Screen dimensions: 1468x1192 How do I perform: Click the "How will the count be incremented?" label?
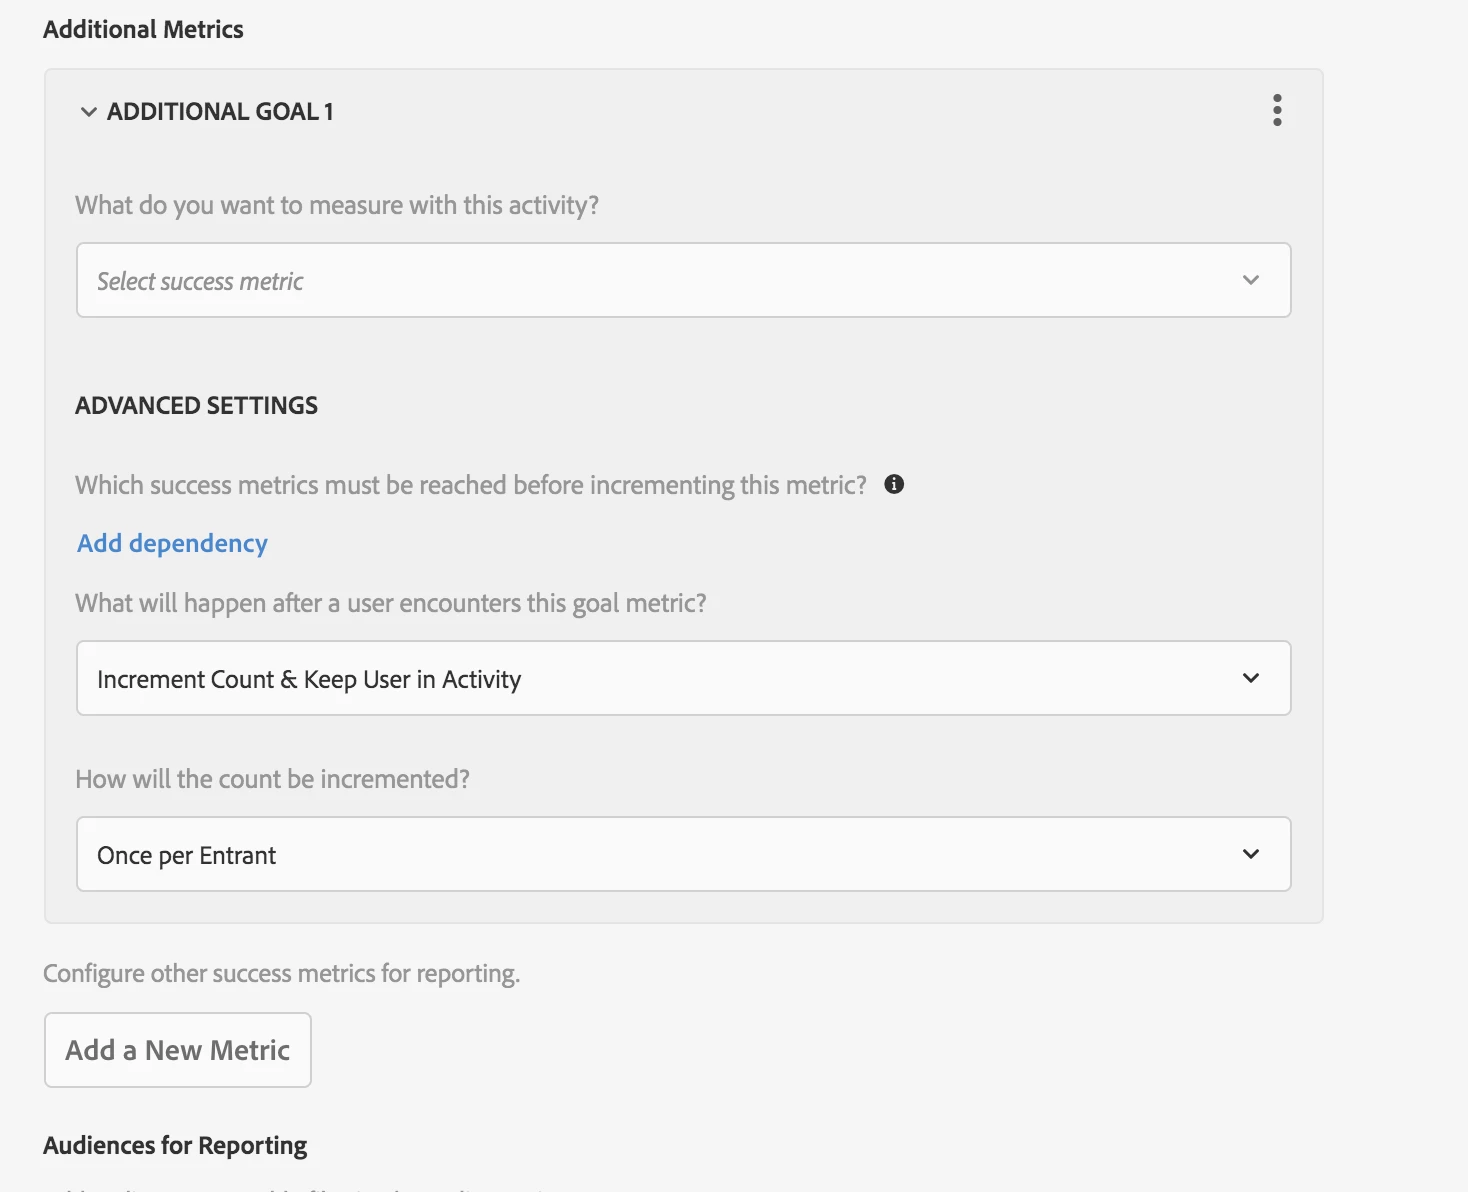coord(272,780)
